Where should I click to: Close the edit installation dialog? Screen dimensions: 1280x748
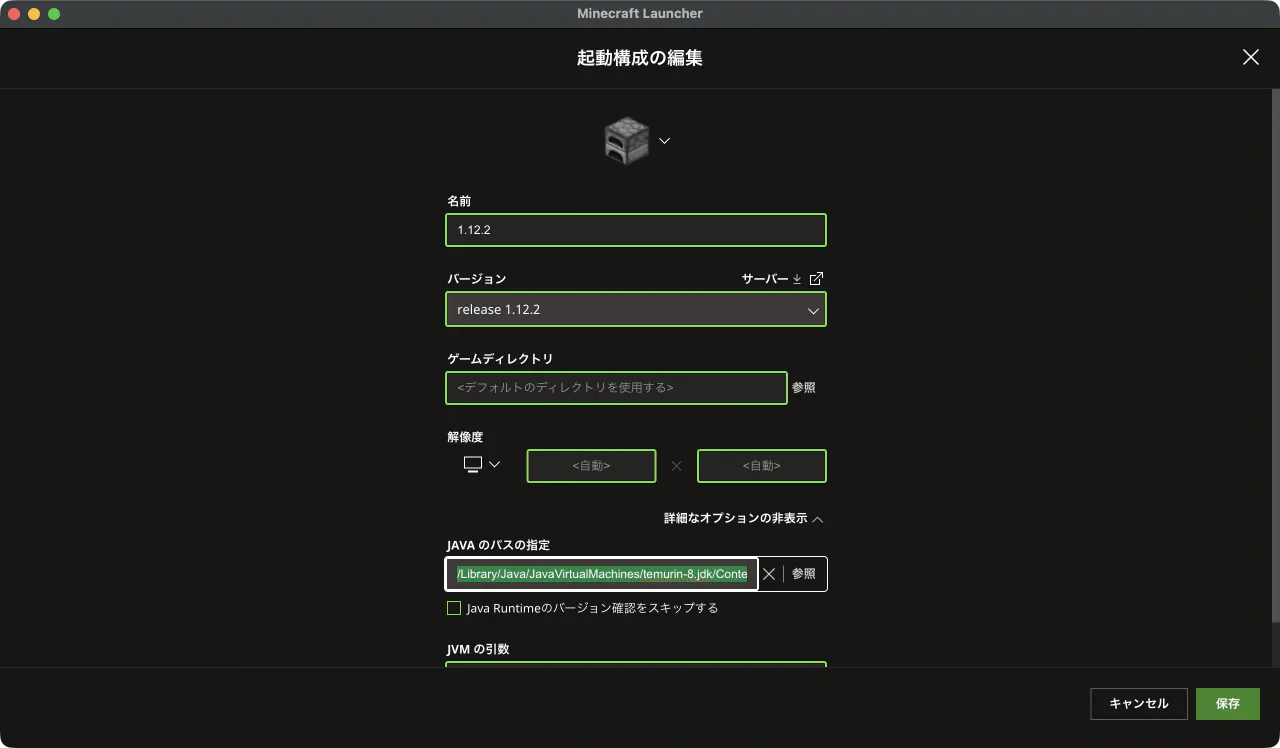tap(1250, 57)
